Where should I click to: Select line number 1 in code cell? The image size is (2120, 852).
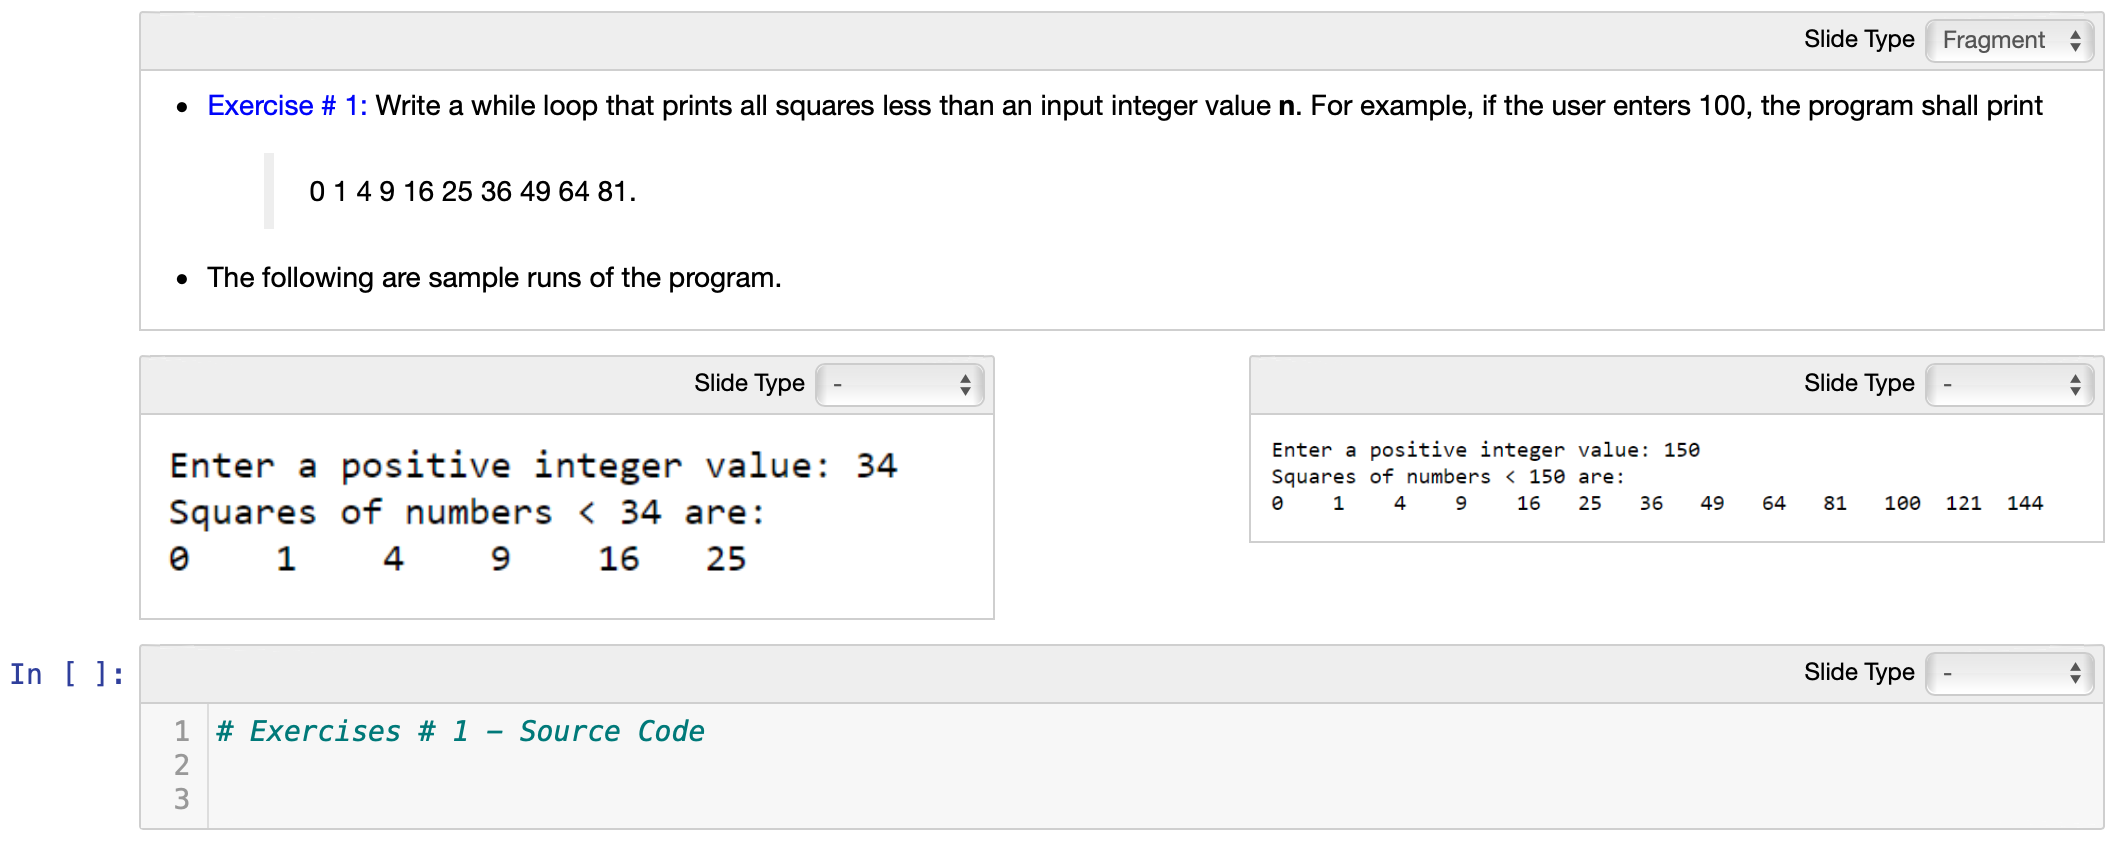[x=181, y=731]
